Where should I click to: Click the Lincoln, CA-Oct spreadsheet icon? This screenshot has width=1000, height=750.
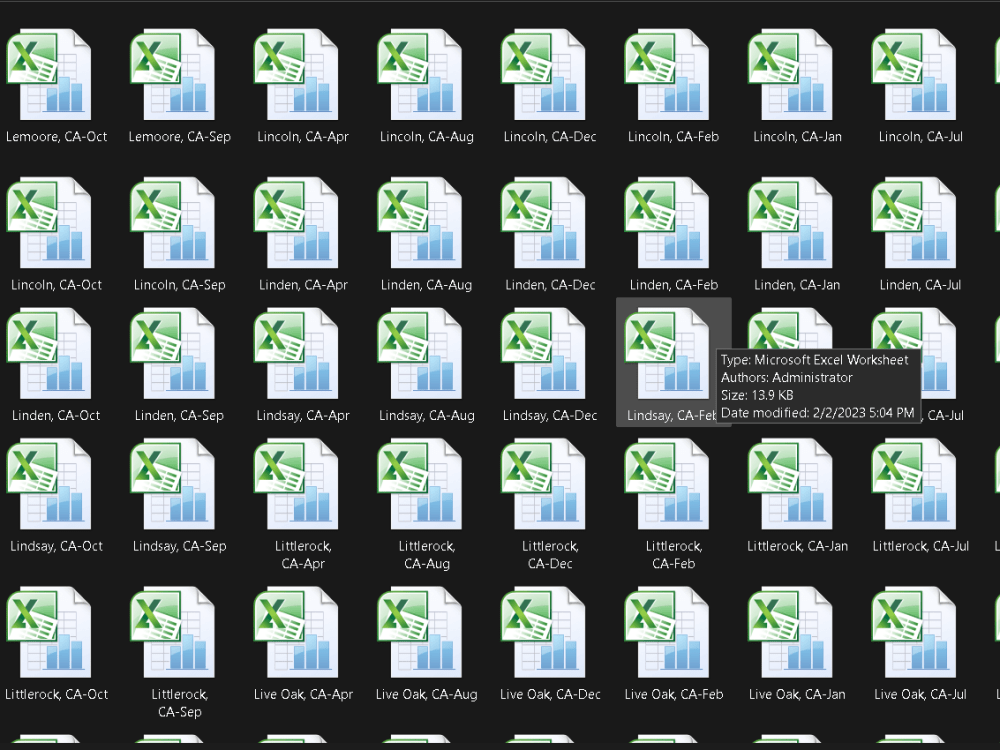click(x=49, y=223)
